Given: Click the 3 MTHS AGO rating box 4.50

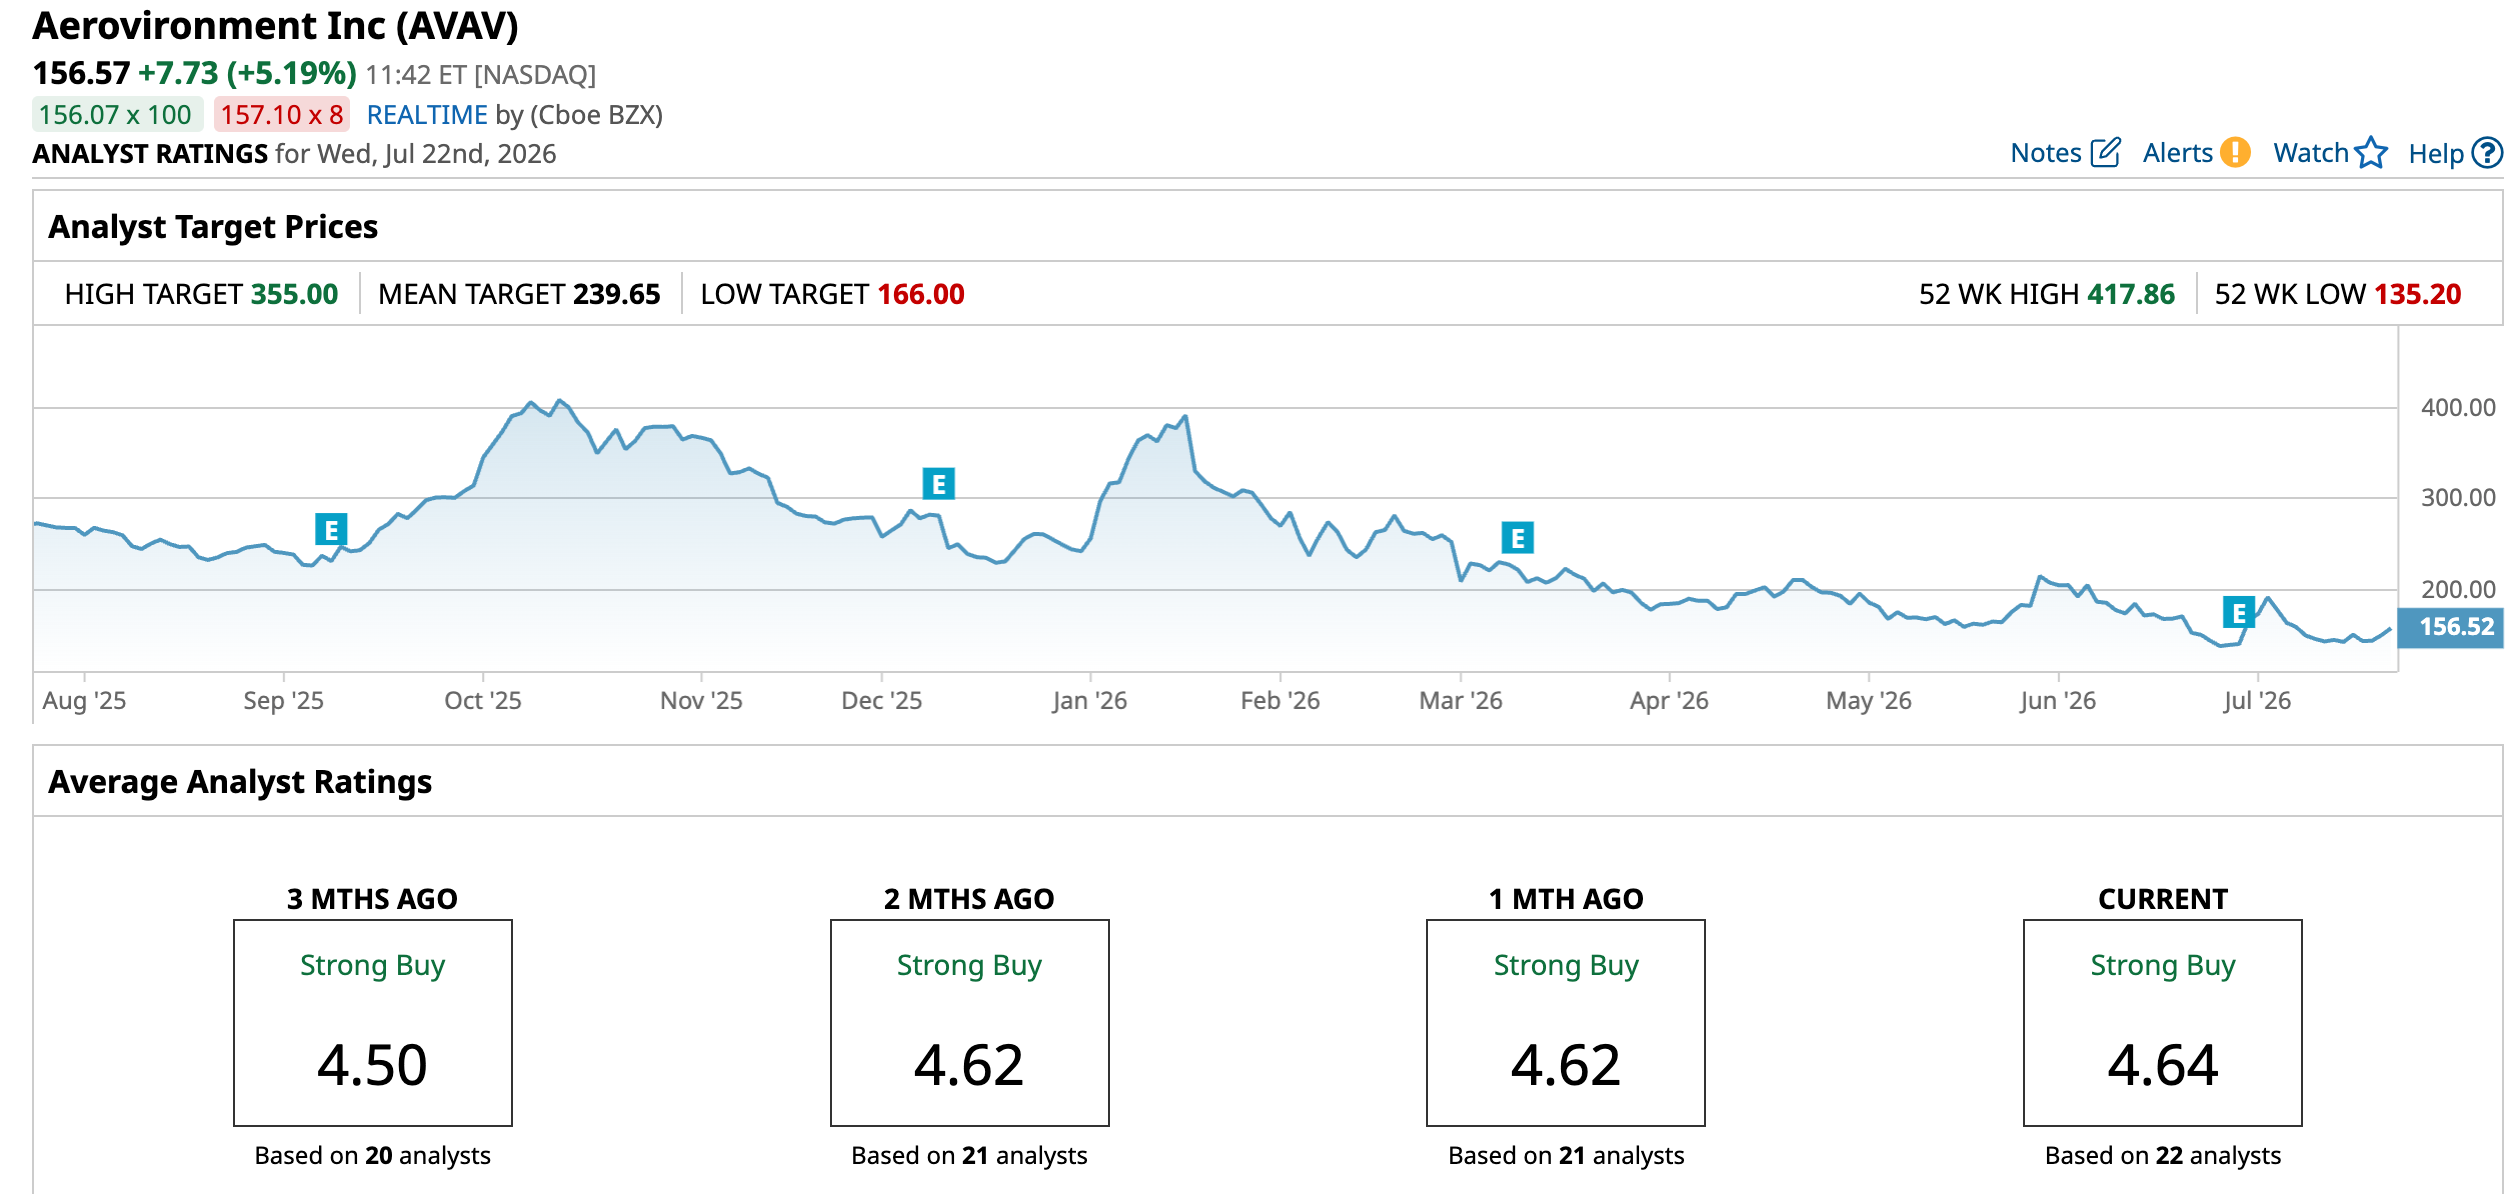Looking at the screenshot, I should point(373,1023).
